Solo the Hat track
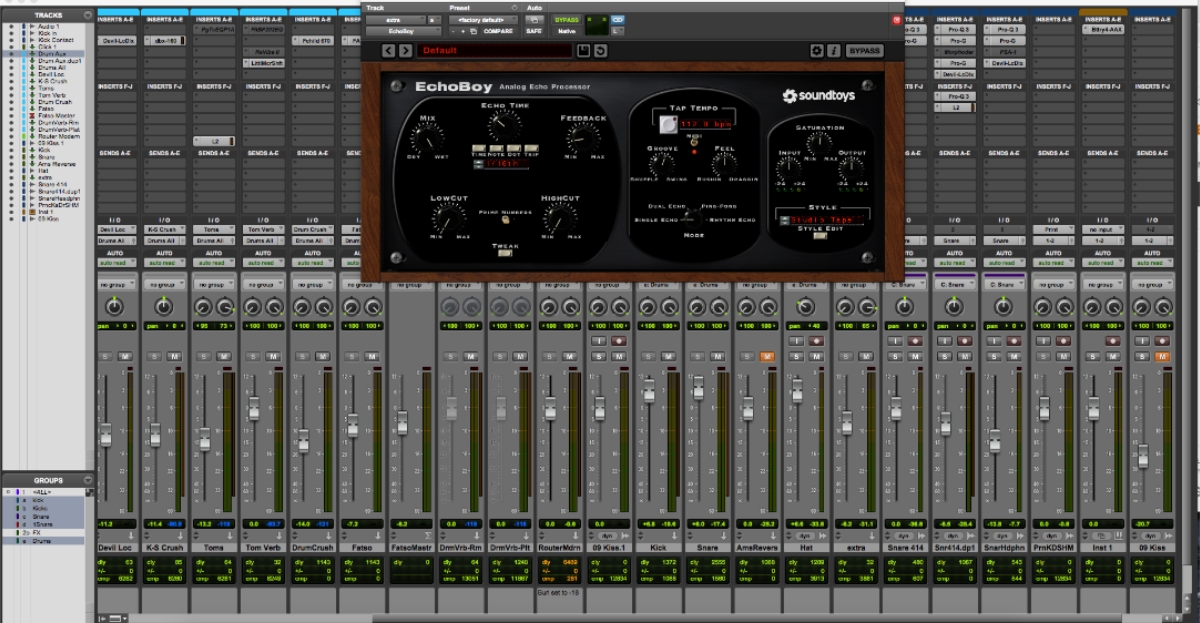1200x623 pixels. 798,357
